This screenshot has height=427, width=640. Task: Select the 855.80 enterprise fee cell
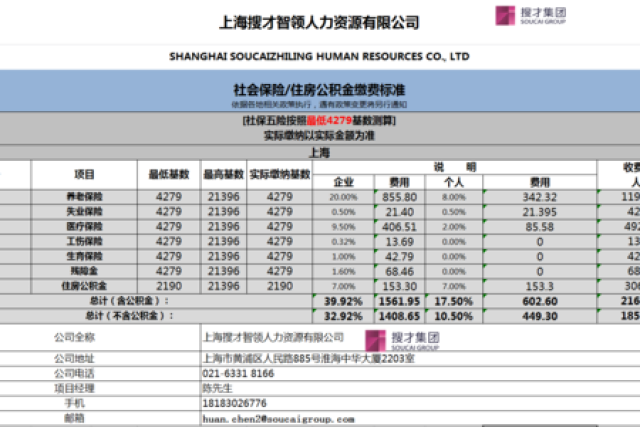pos(399,197)
